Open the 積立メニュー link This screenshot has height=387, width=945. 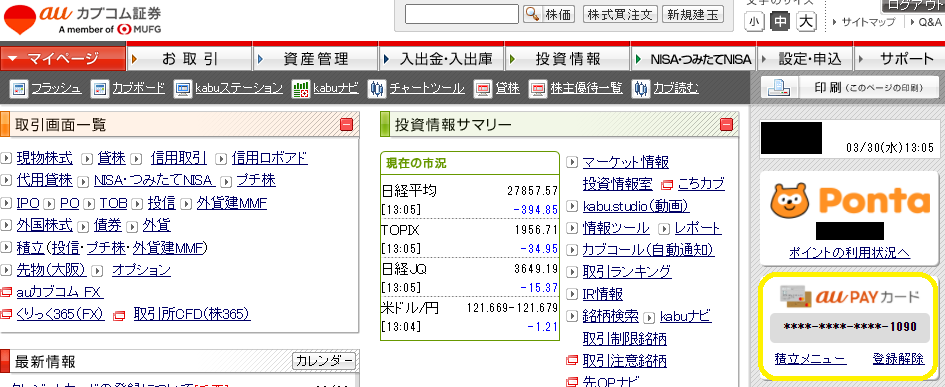click(x=810, y=359)
